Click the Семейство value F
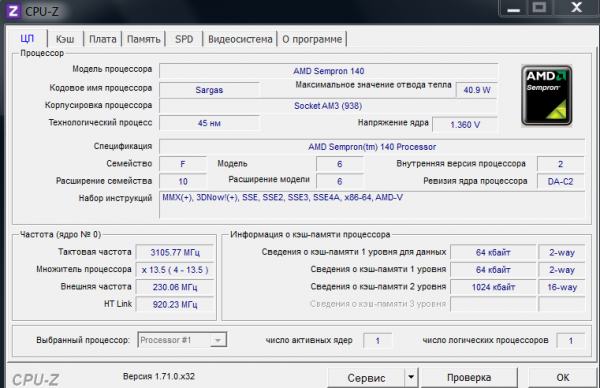The height and width of the screenshot is (388, 600). 183,164
